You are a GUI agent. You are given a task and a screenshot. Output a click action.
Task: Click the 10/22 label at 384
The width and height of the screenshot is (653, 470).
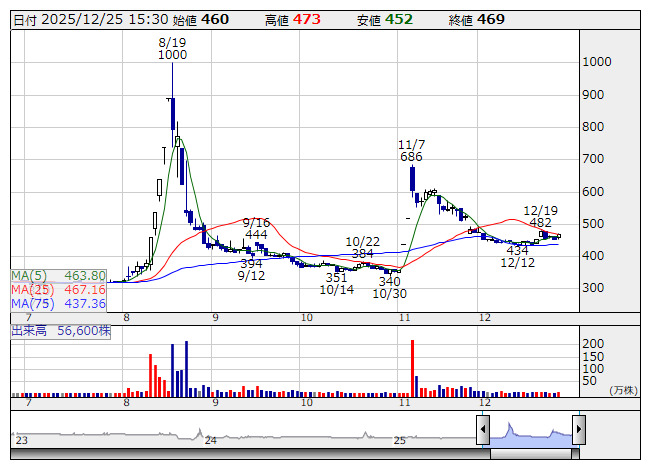[364, 248]
